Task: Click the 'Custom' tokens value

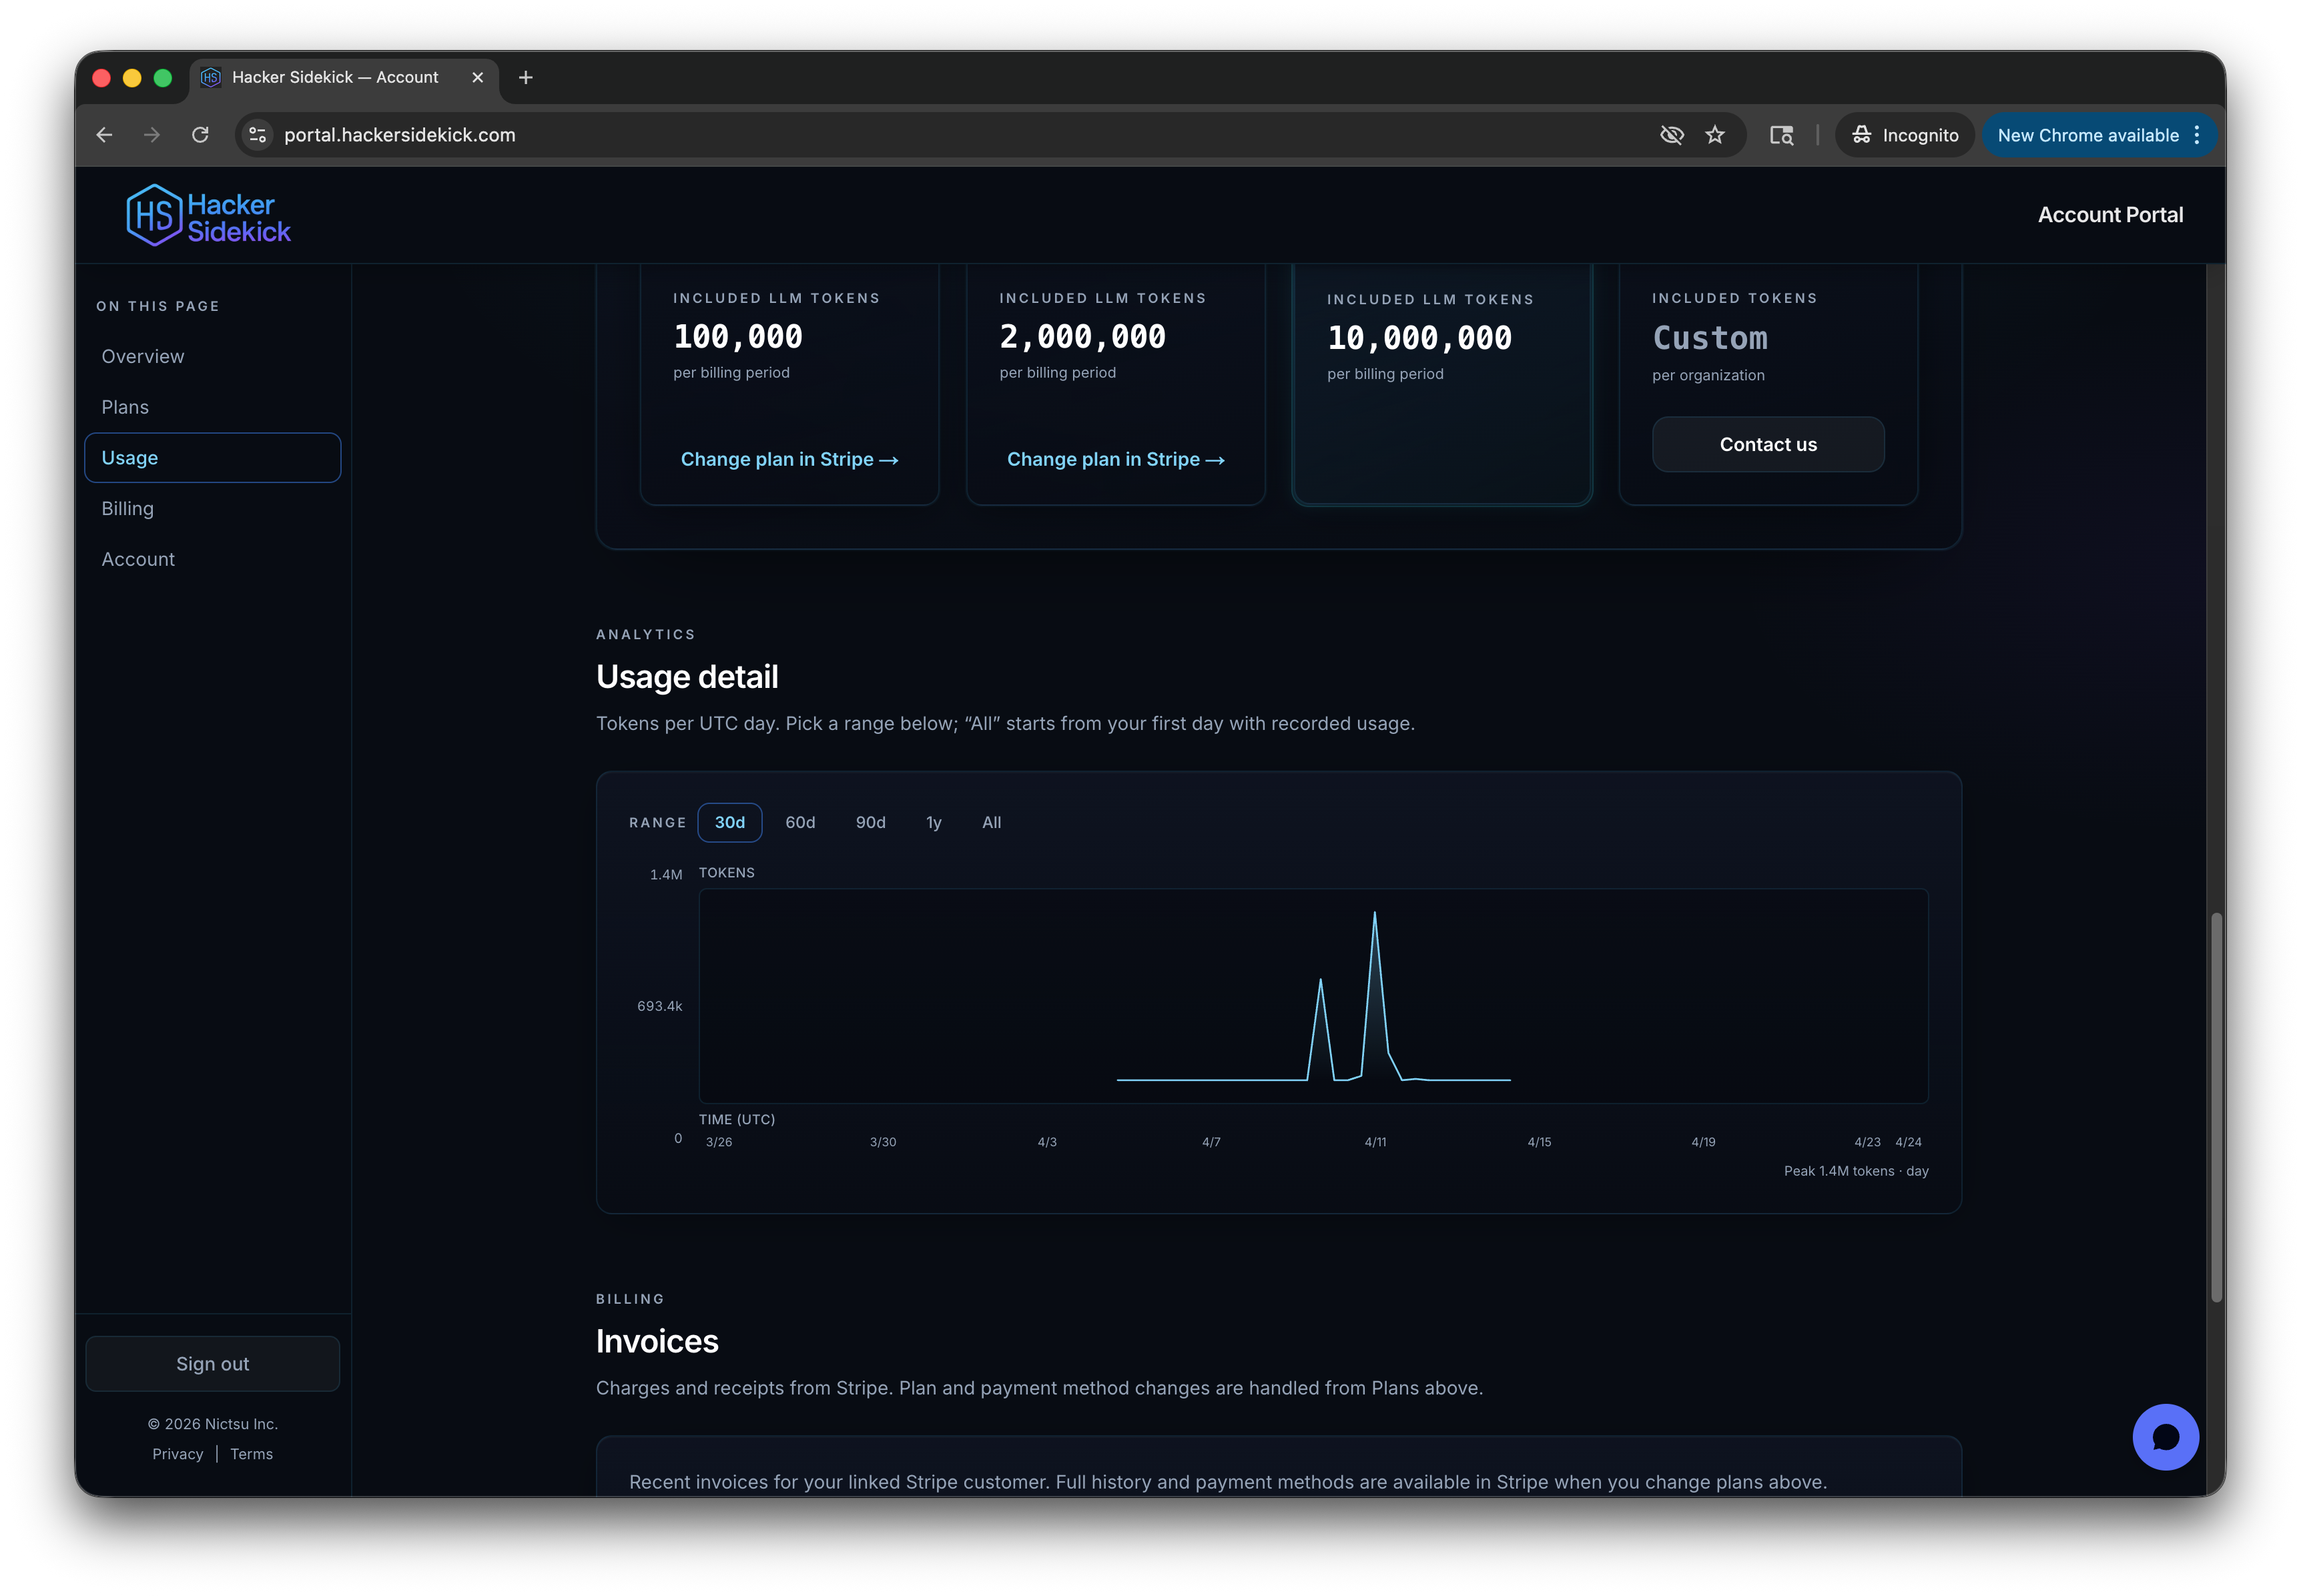Action: click(1709, 338)
